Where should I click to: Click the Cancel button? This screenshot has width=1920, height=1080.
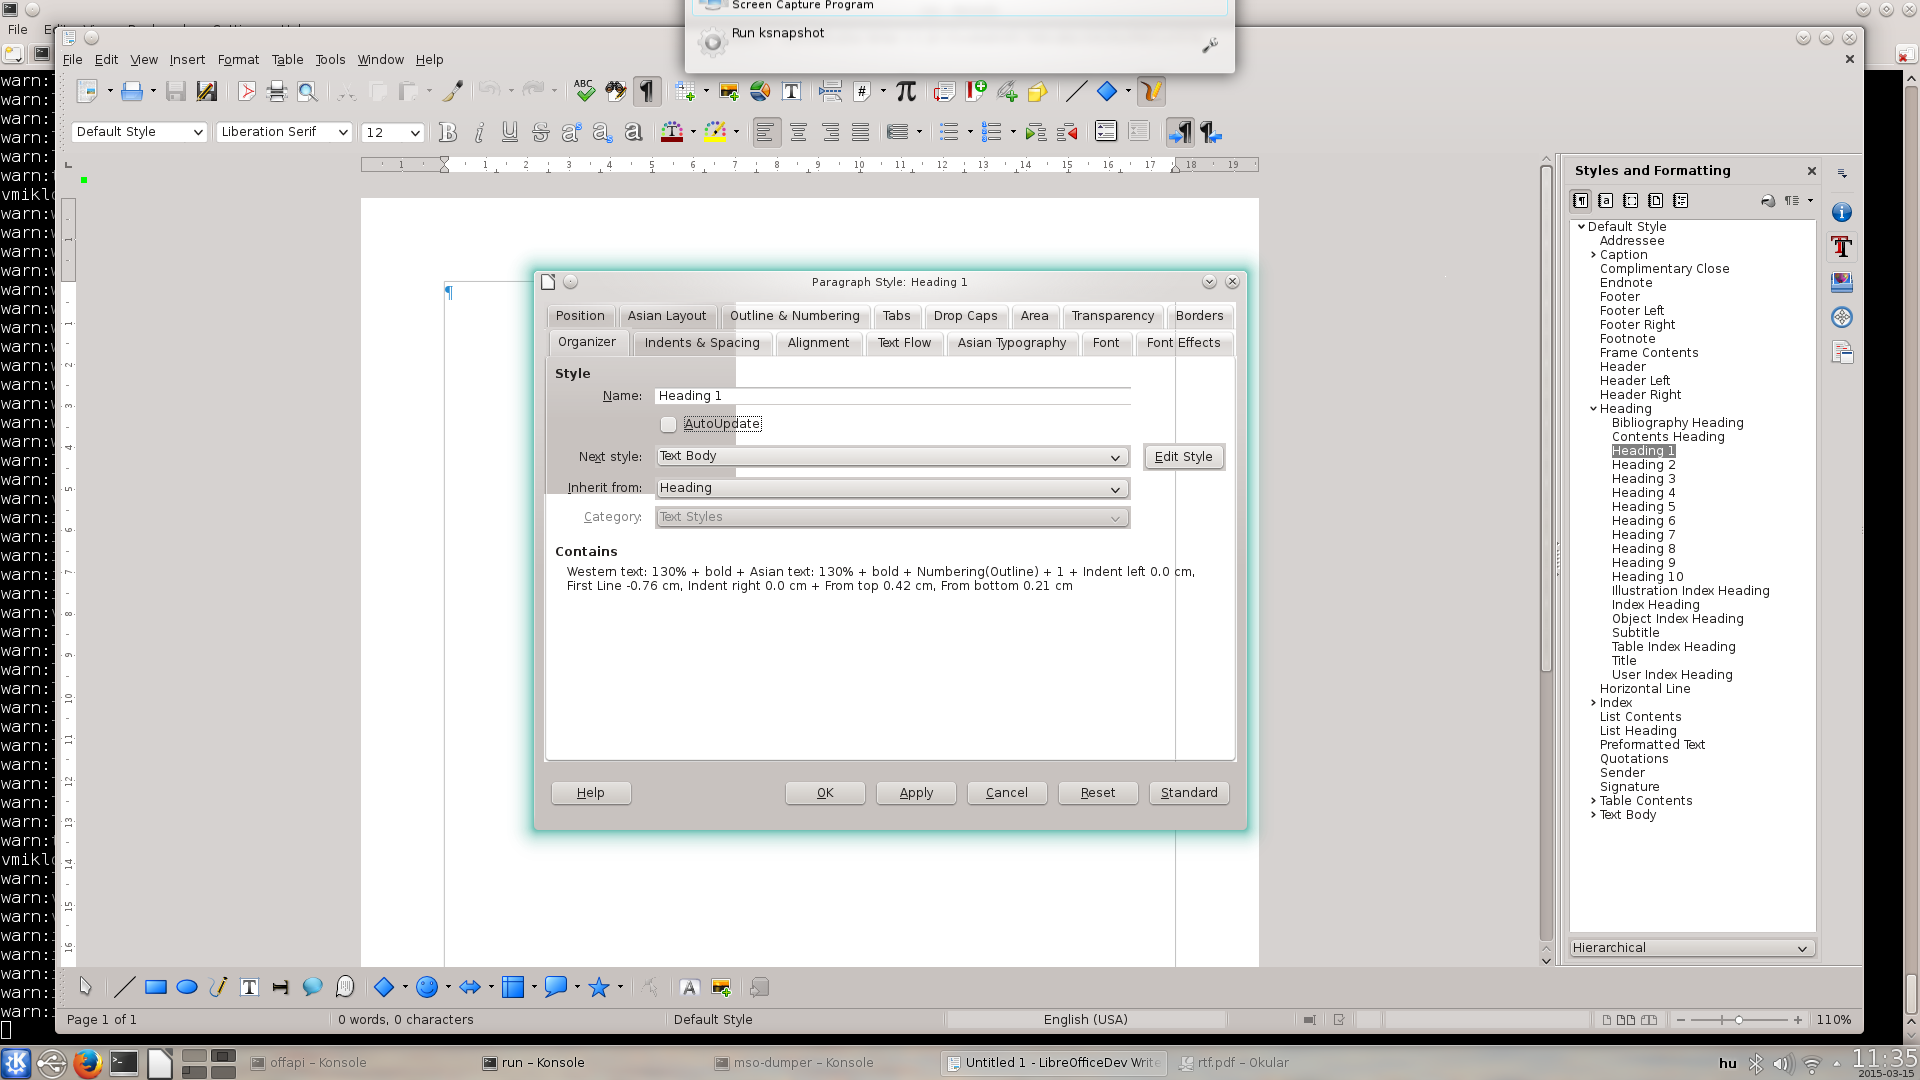point(1007,793)
